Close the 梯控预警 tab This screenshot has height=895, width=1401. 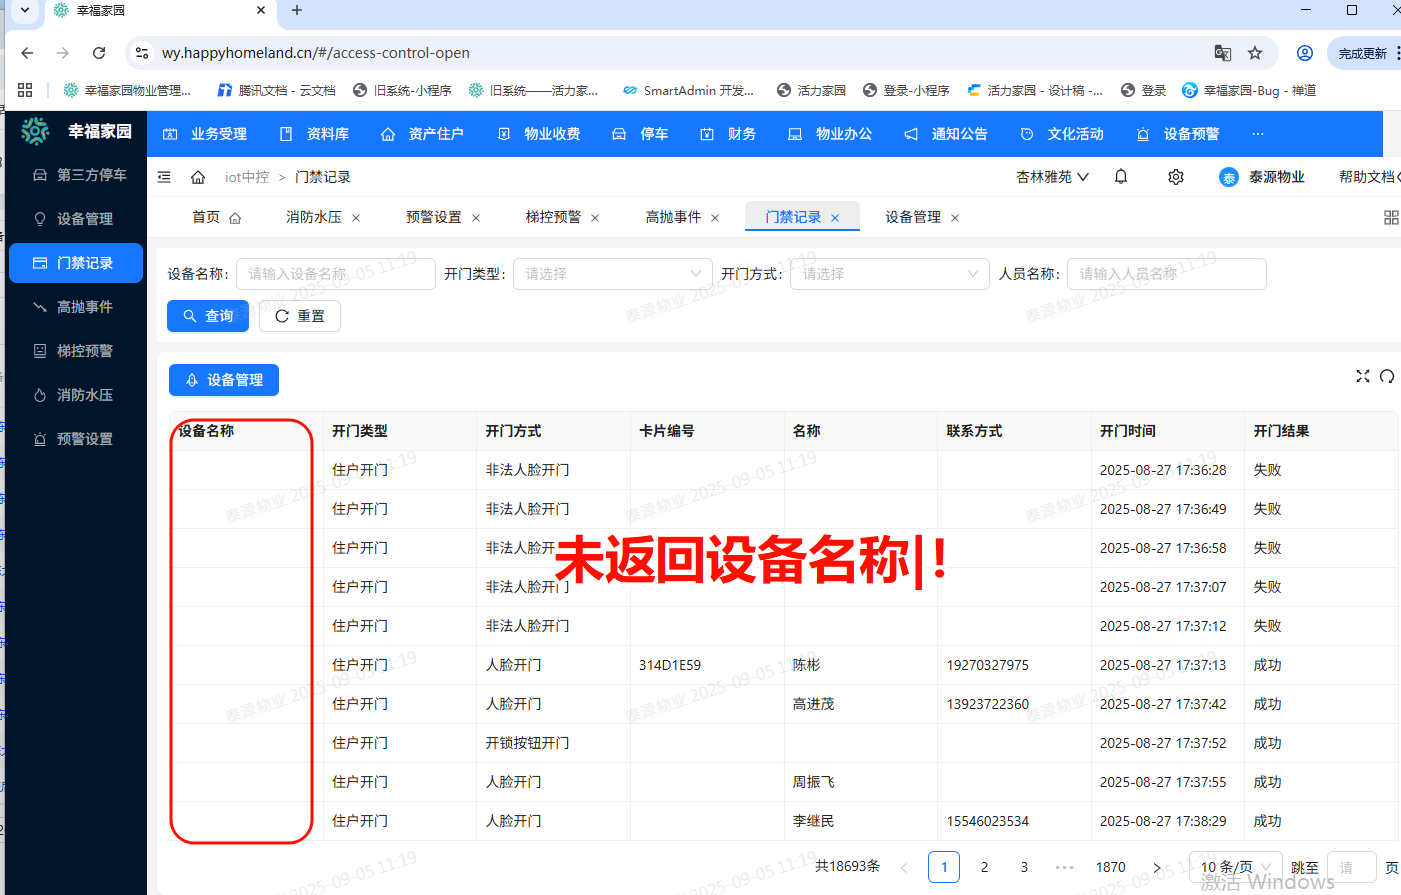(x=595, y=218)
